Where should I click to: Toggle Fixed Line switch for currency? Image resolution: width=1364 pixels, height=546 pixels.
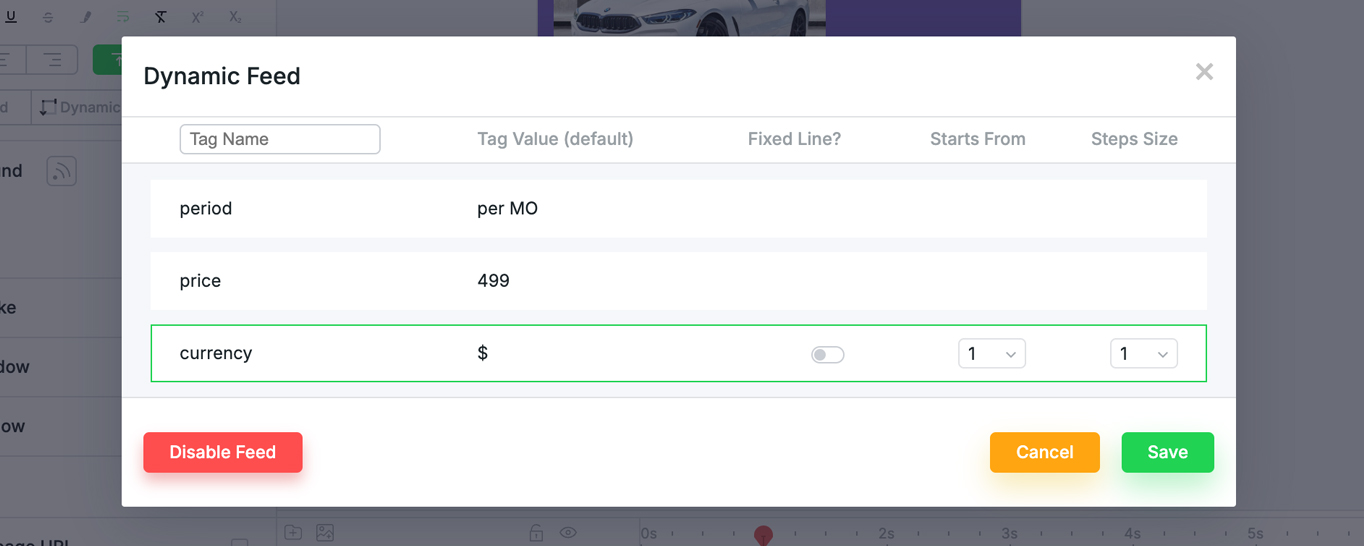[x=827, y=354]
